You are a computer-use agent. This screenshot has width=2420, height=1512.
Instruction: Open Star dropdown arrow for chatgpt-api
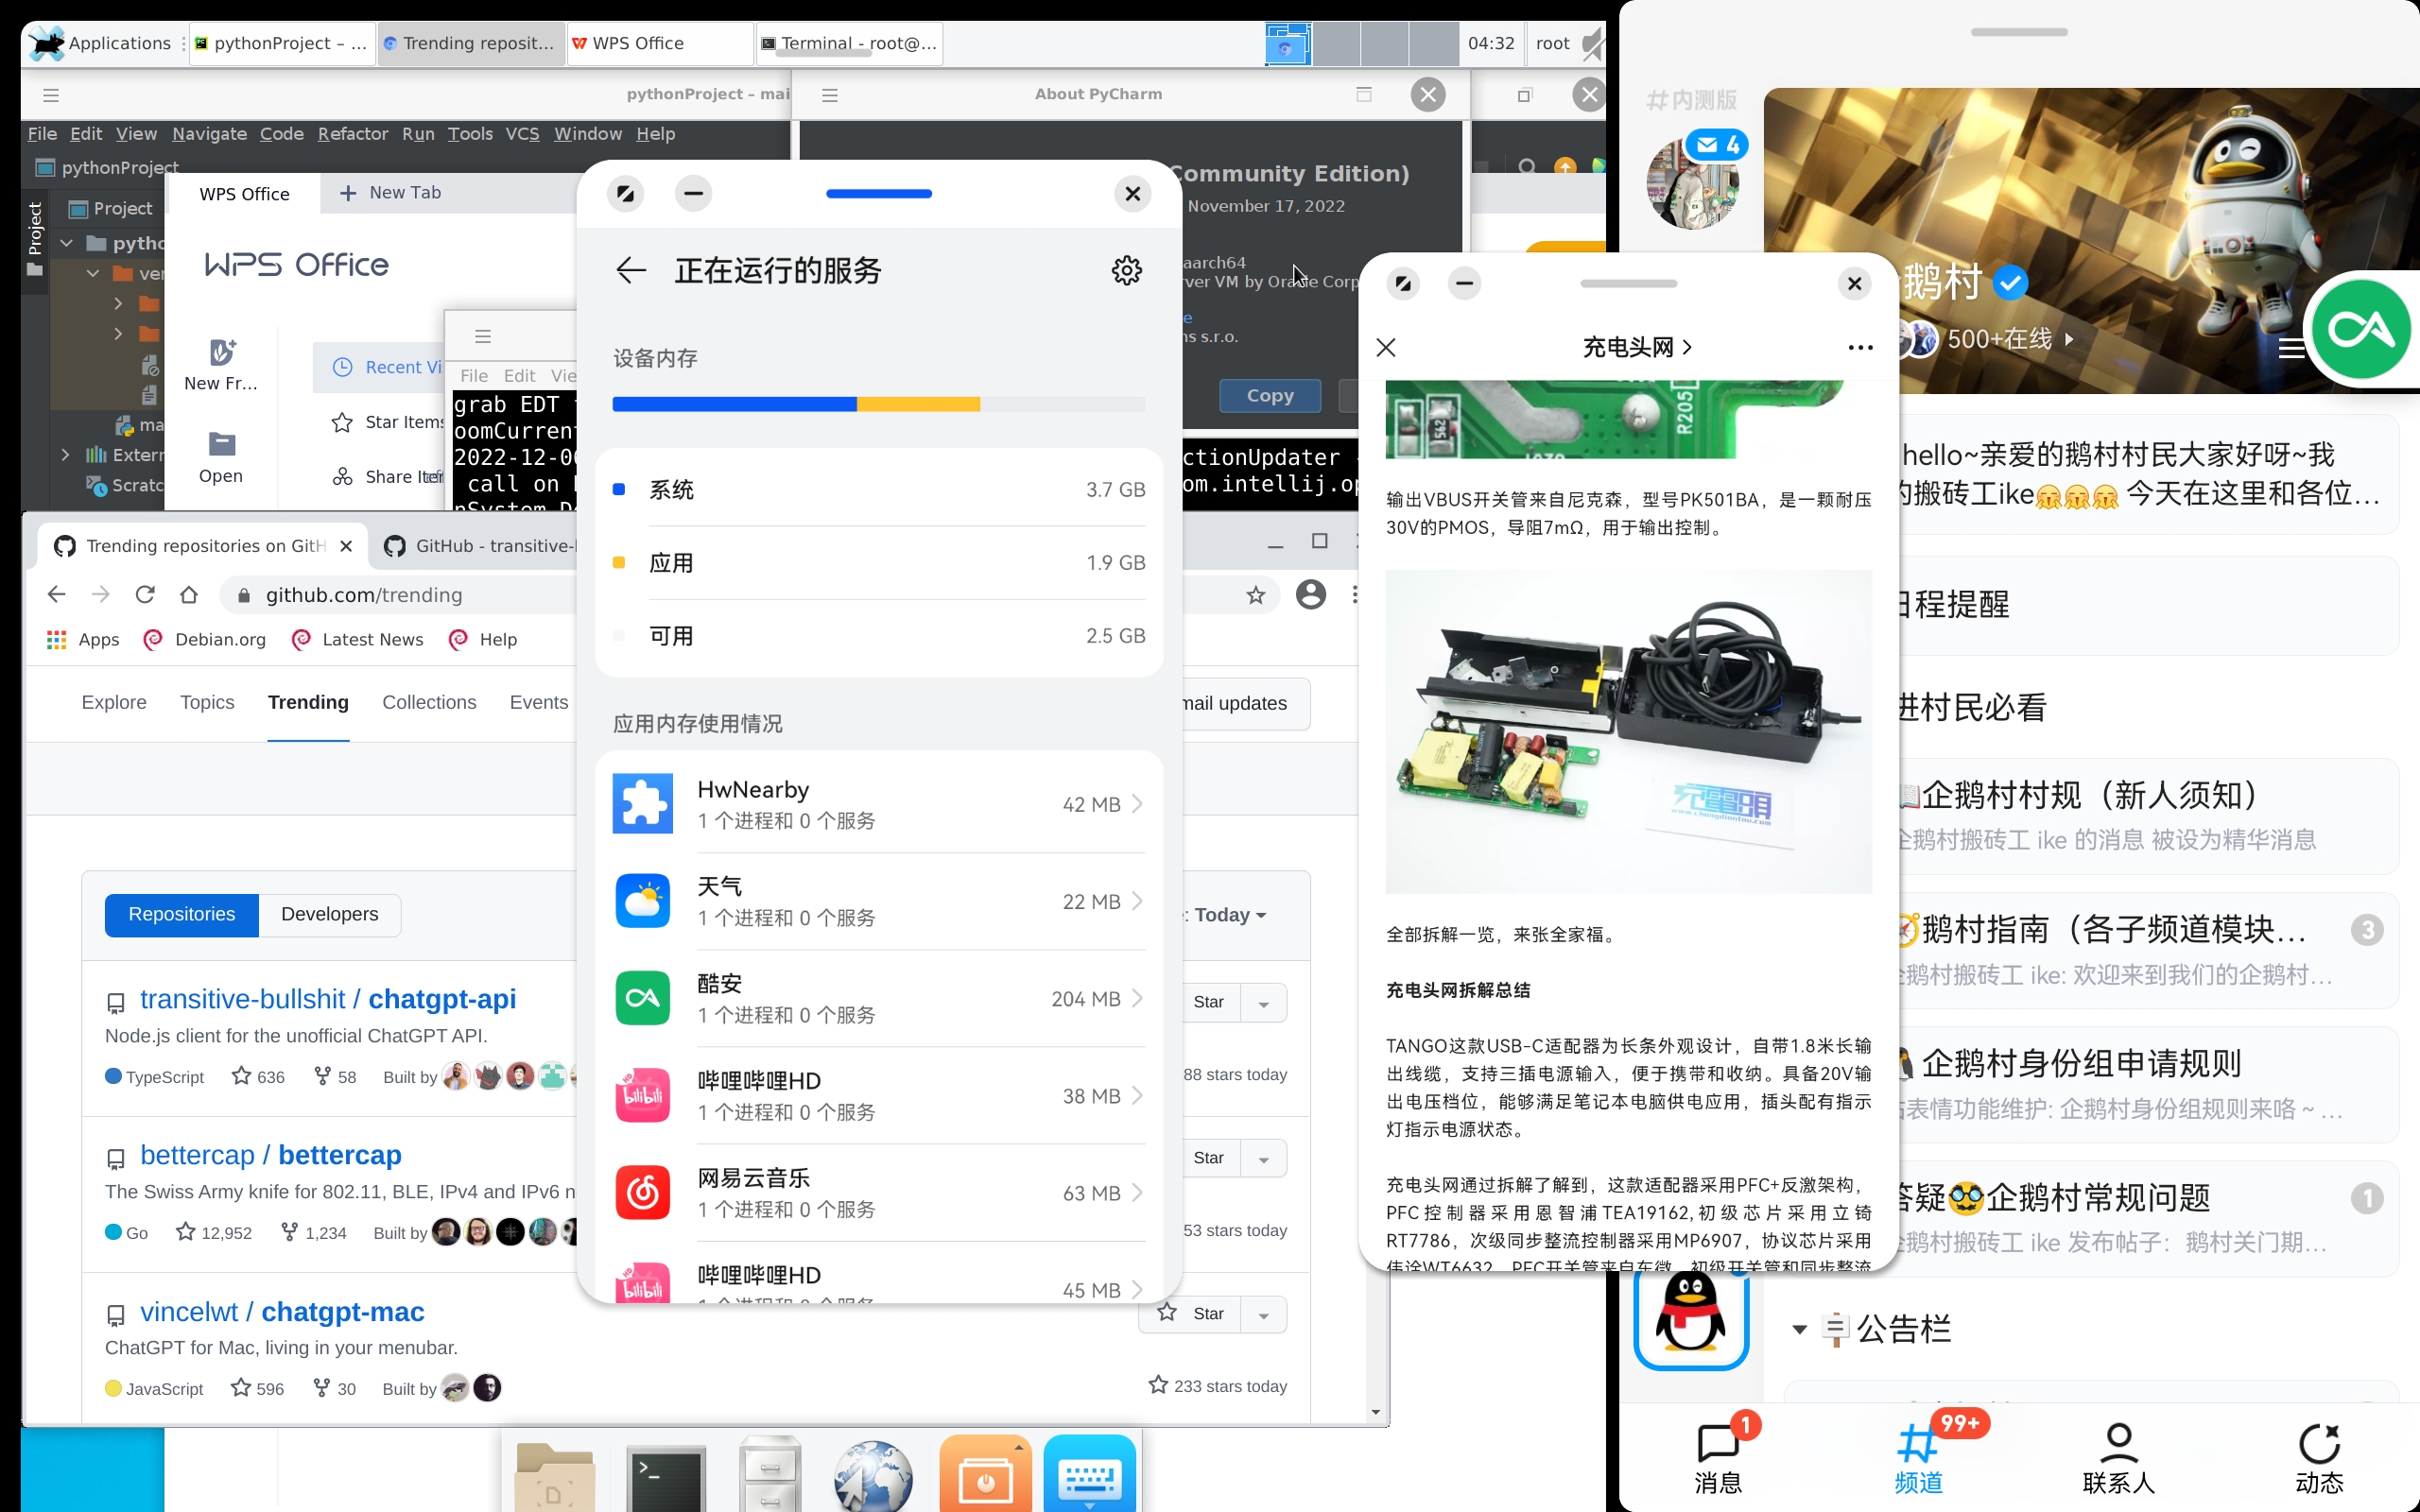click(1263, 1003)
